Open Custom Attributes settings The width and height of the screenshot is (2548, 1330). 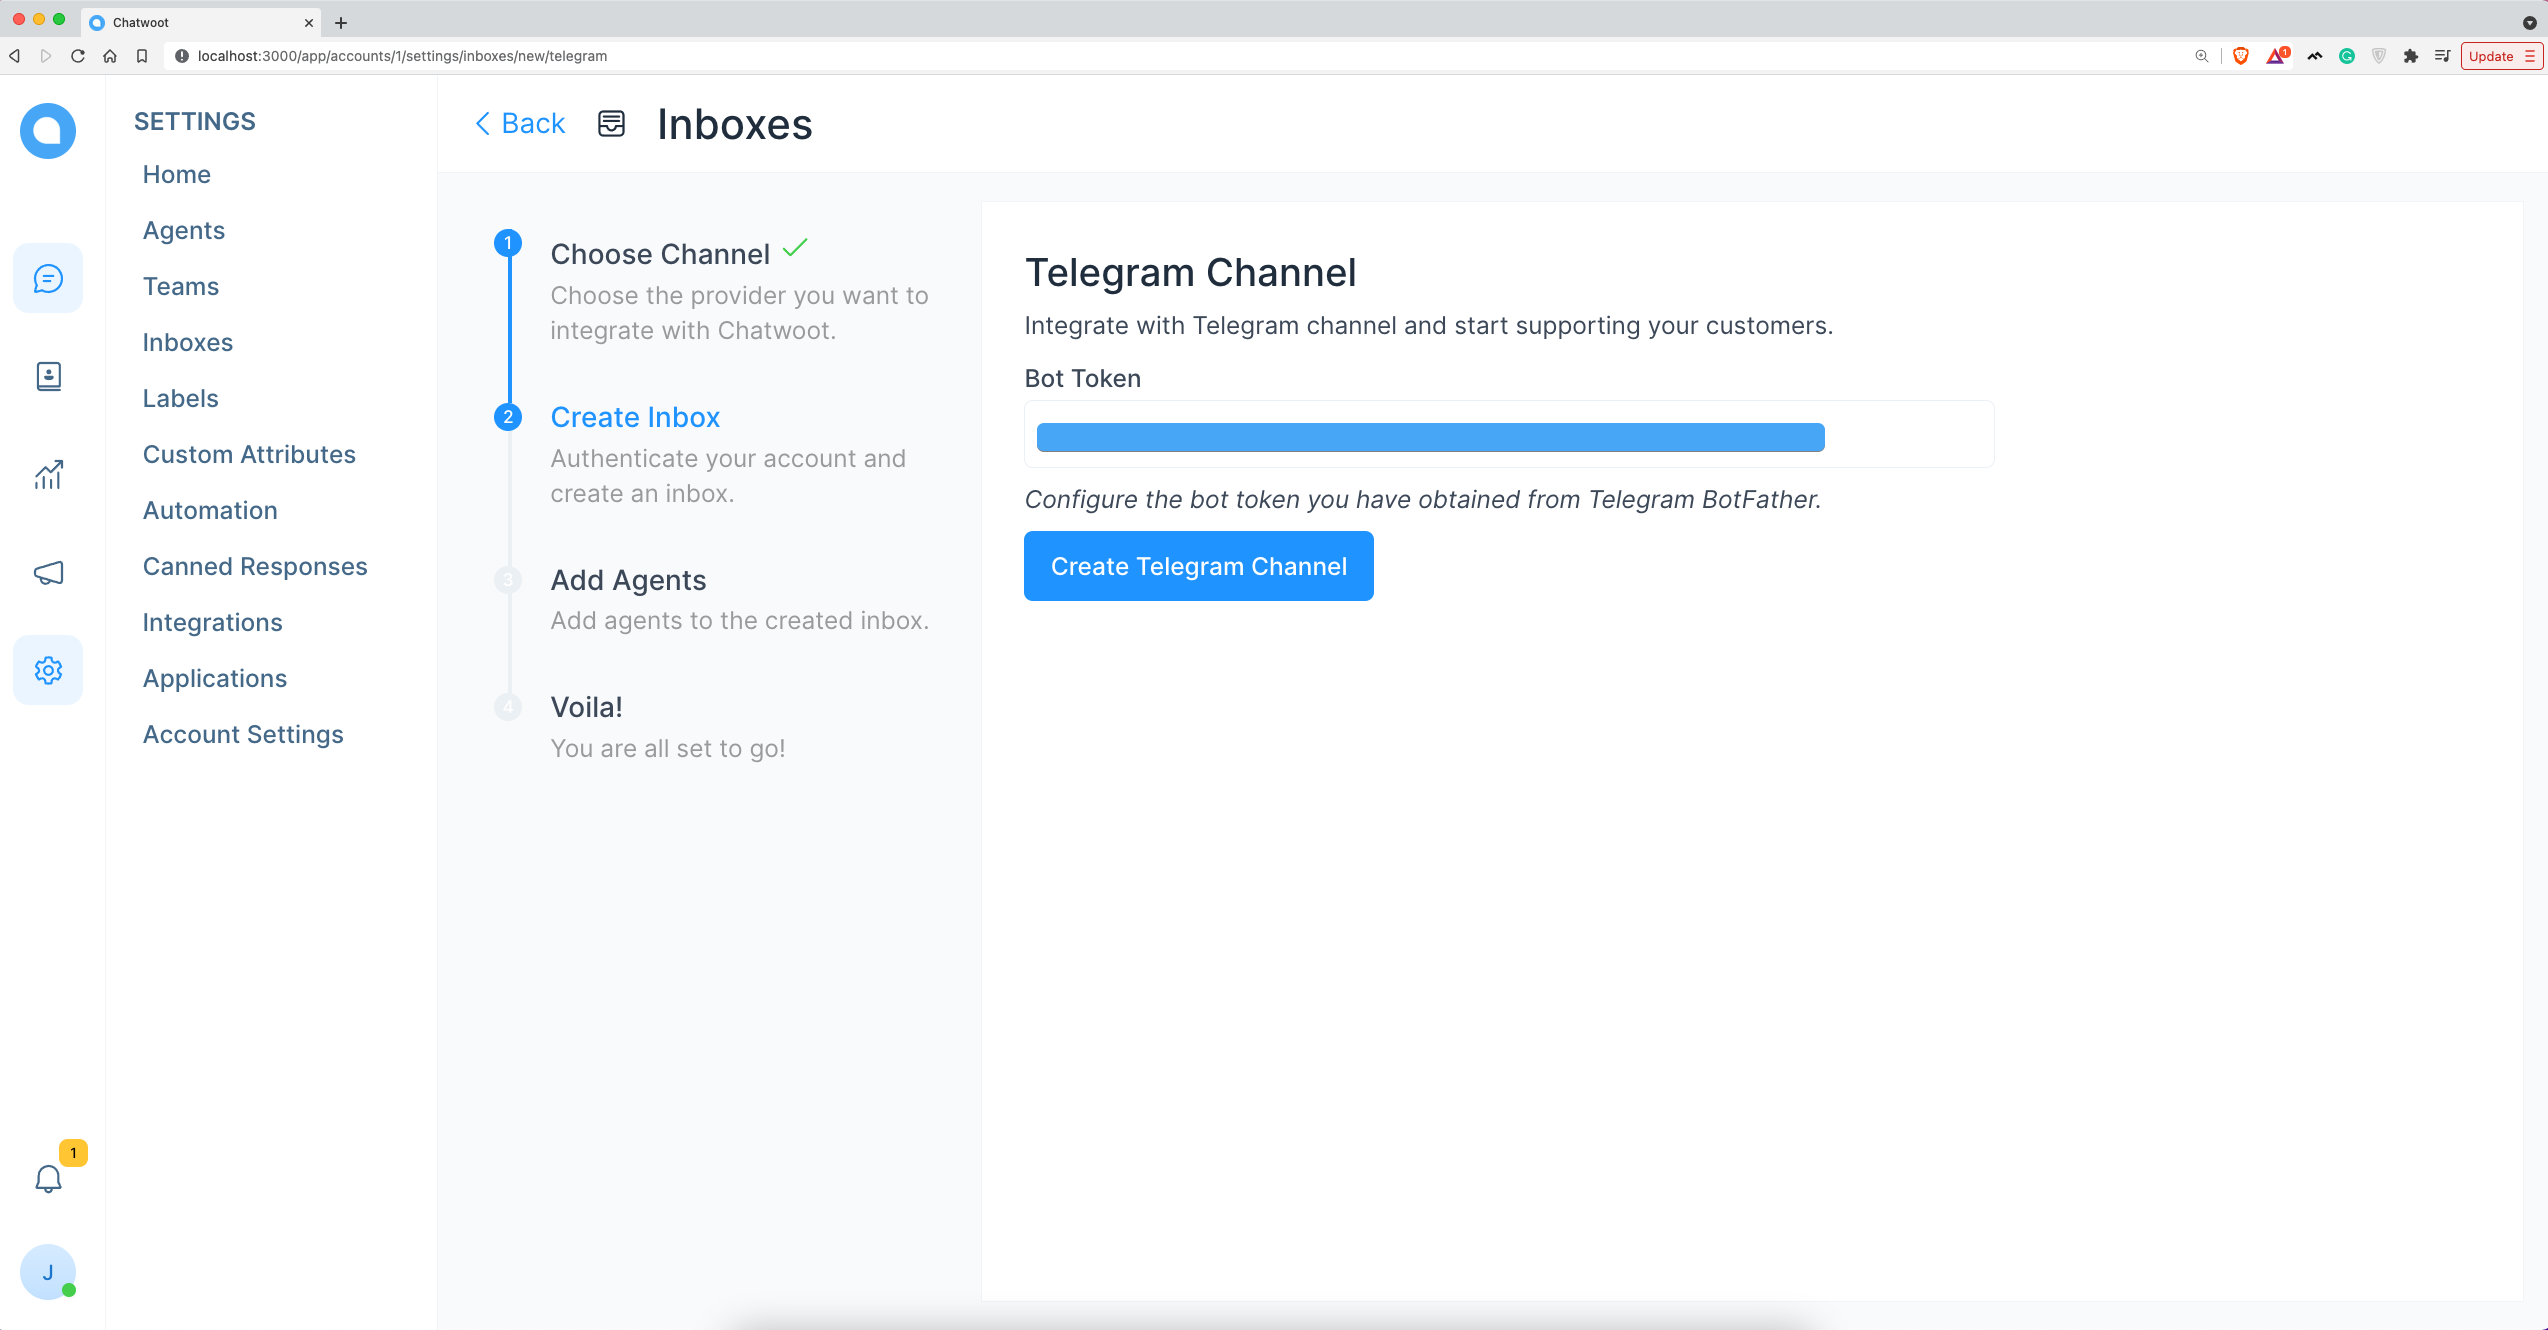pos(250,454)
